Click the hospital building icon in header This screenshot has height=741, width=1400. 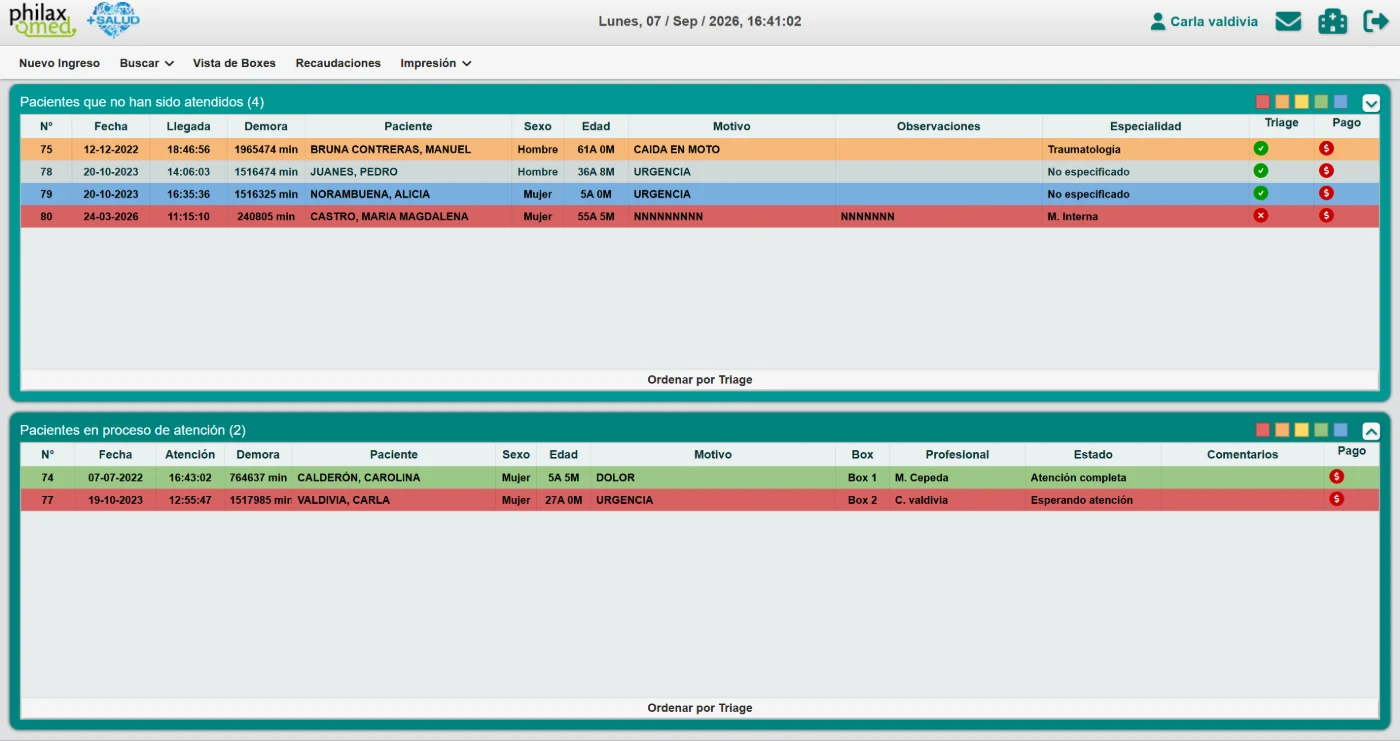1332,21
